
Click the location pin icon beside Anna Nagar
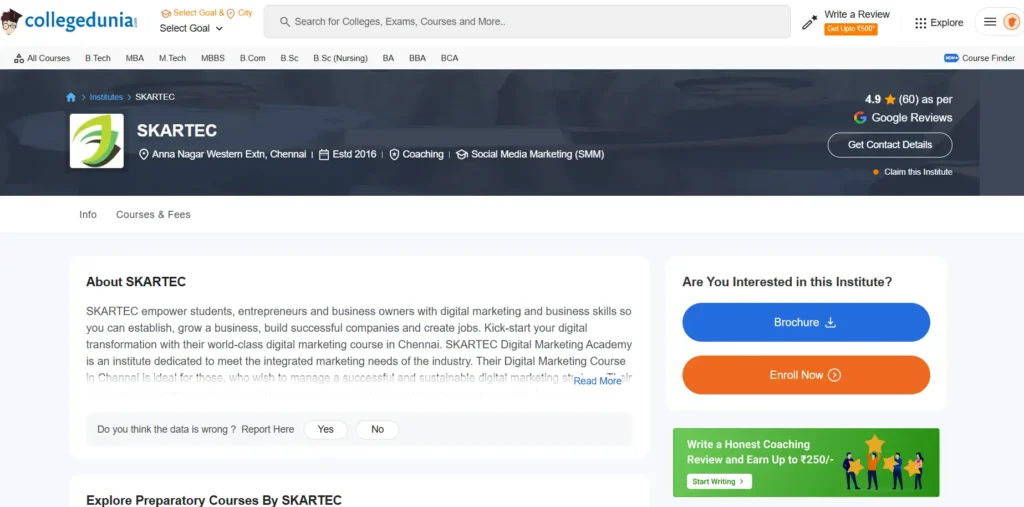click(144, 155)
